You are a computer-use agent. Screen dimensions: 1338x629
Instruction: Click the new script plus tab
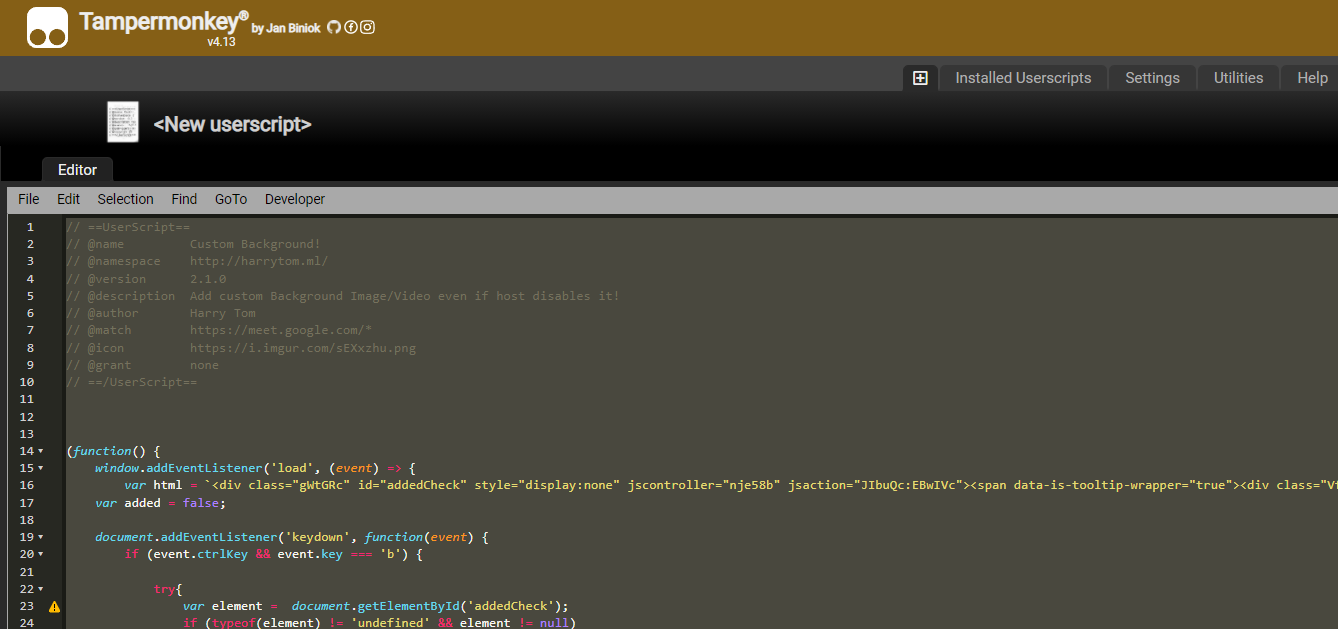point(920,78)
